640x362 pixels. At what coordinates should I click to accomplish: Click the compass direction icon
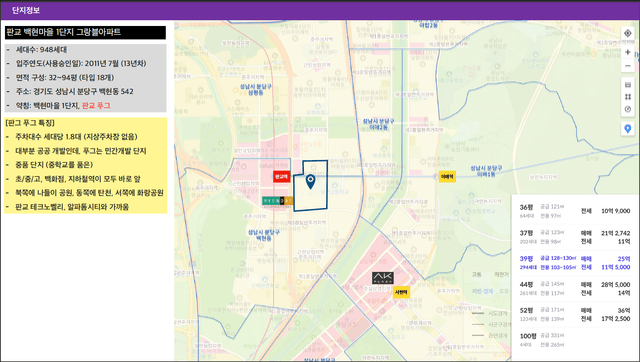pyautogui.click(x=628, y=109)
